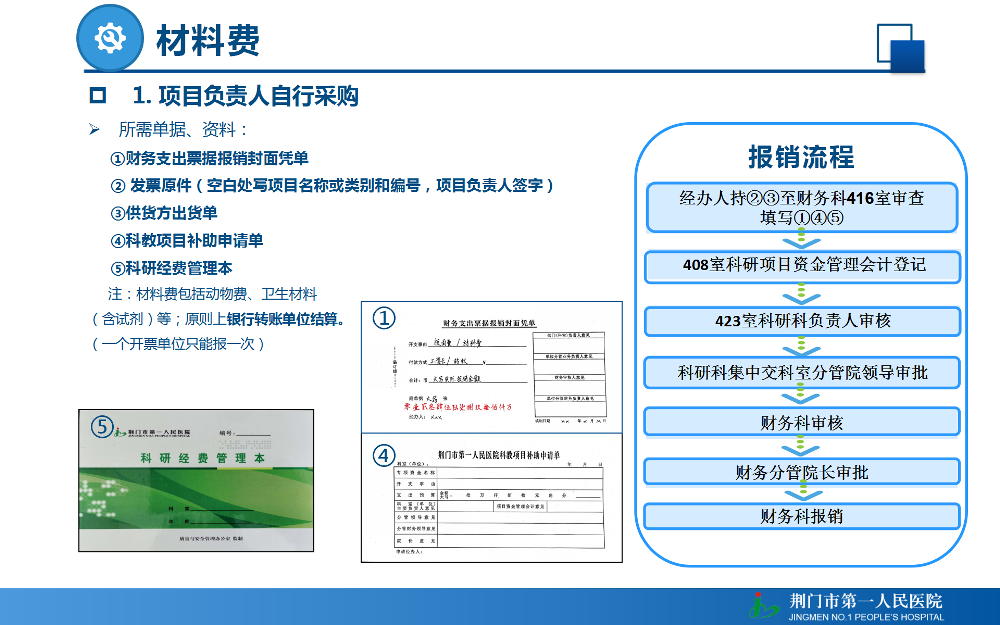Click the 报销流程 heading
The image size is (1000, 625).
[x=801, y=157]
